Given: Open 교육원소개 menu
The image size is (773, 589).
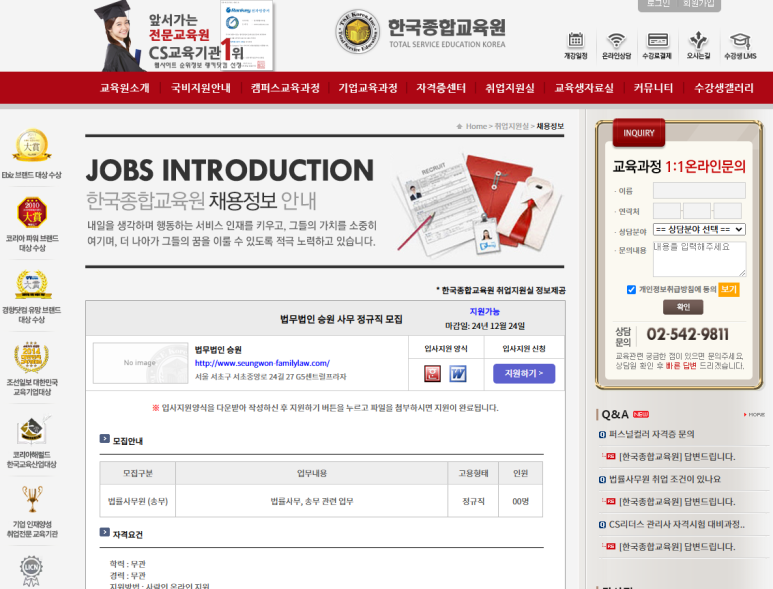Looking at the screenshot, I should (x=124, y=88).
